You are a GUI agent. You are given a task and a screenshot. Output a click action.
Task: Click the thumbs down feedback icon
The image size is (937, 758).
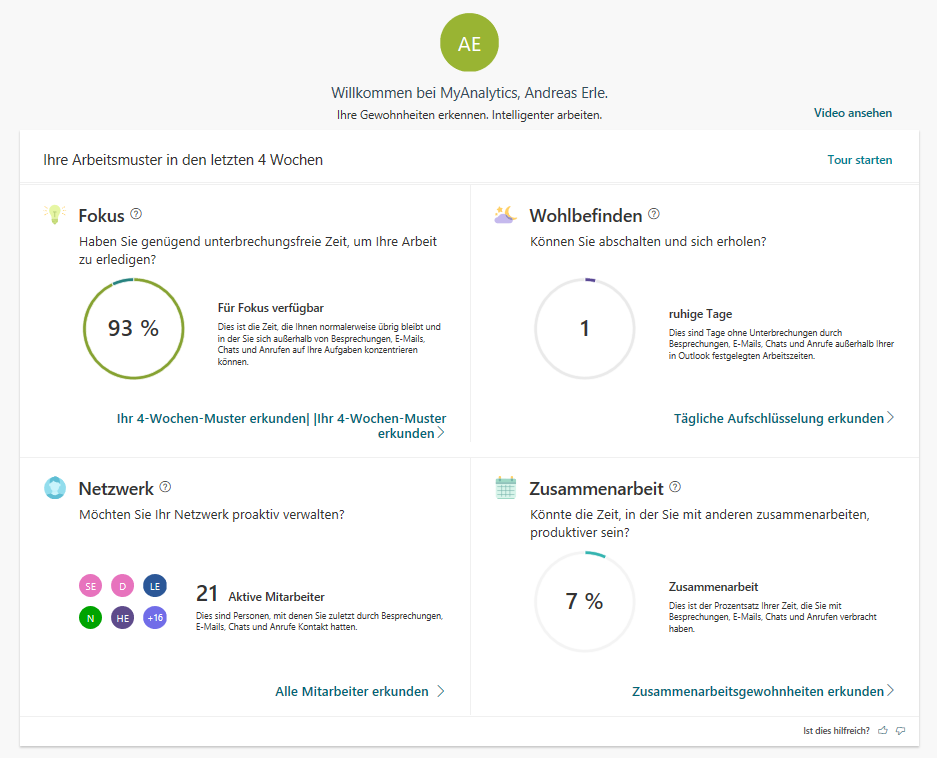901,731
